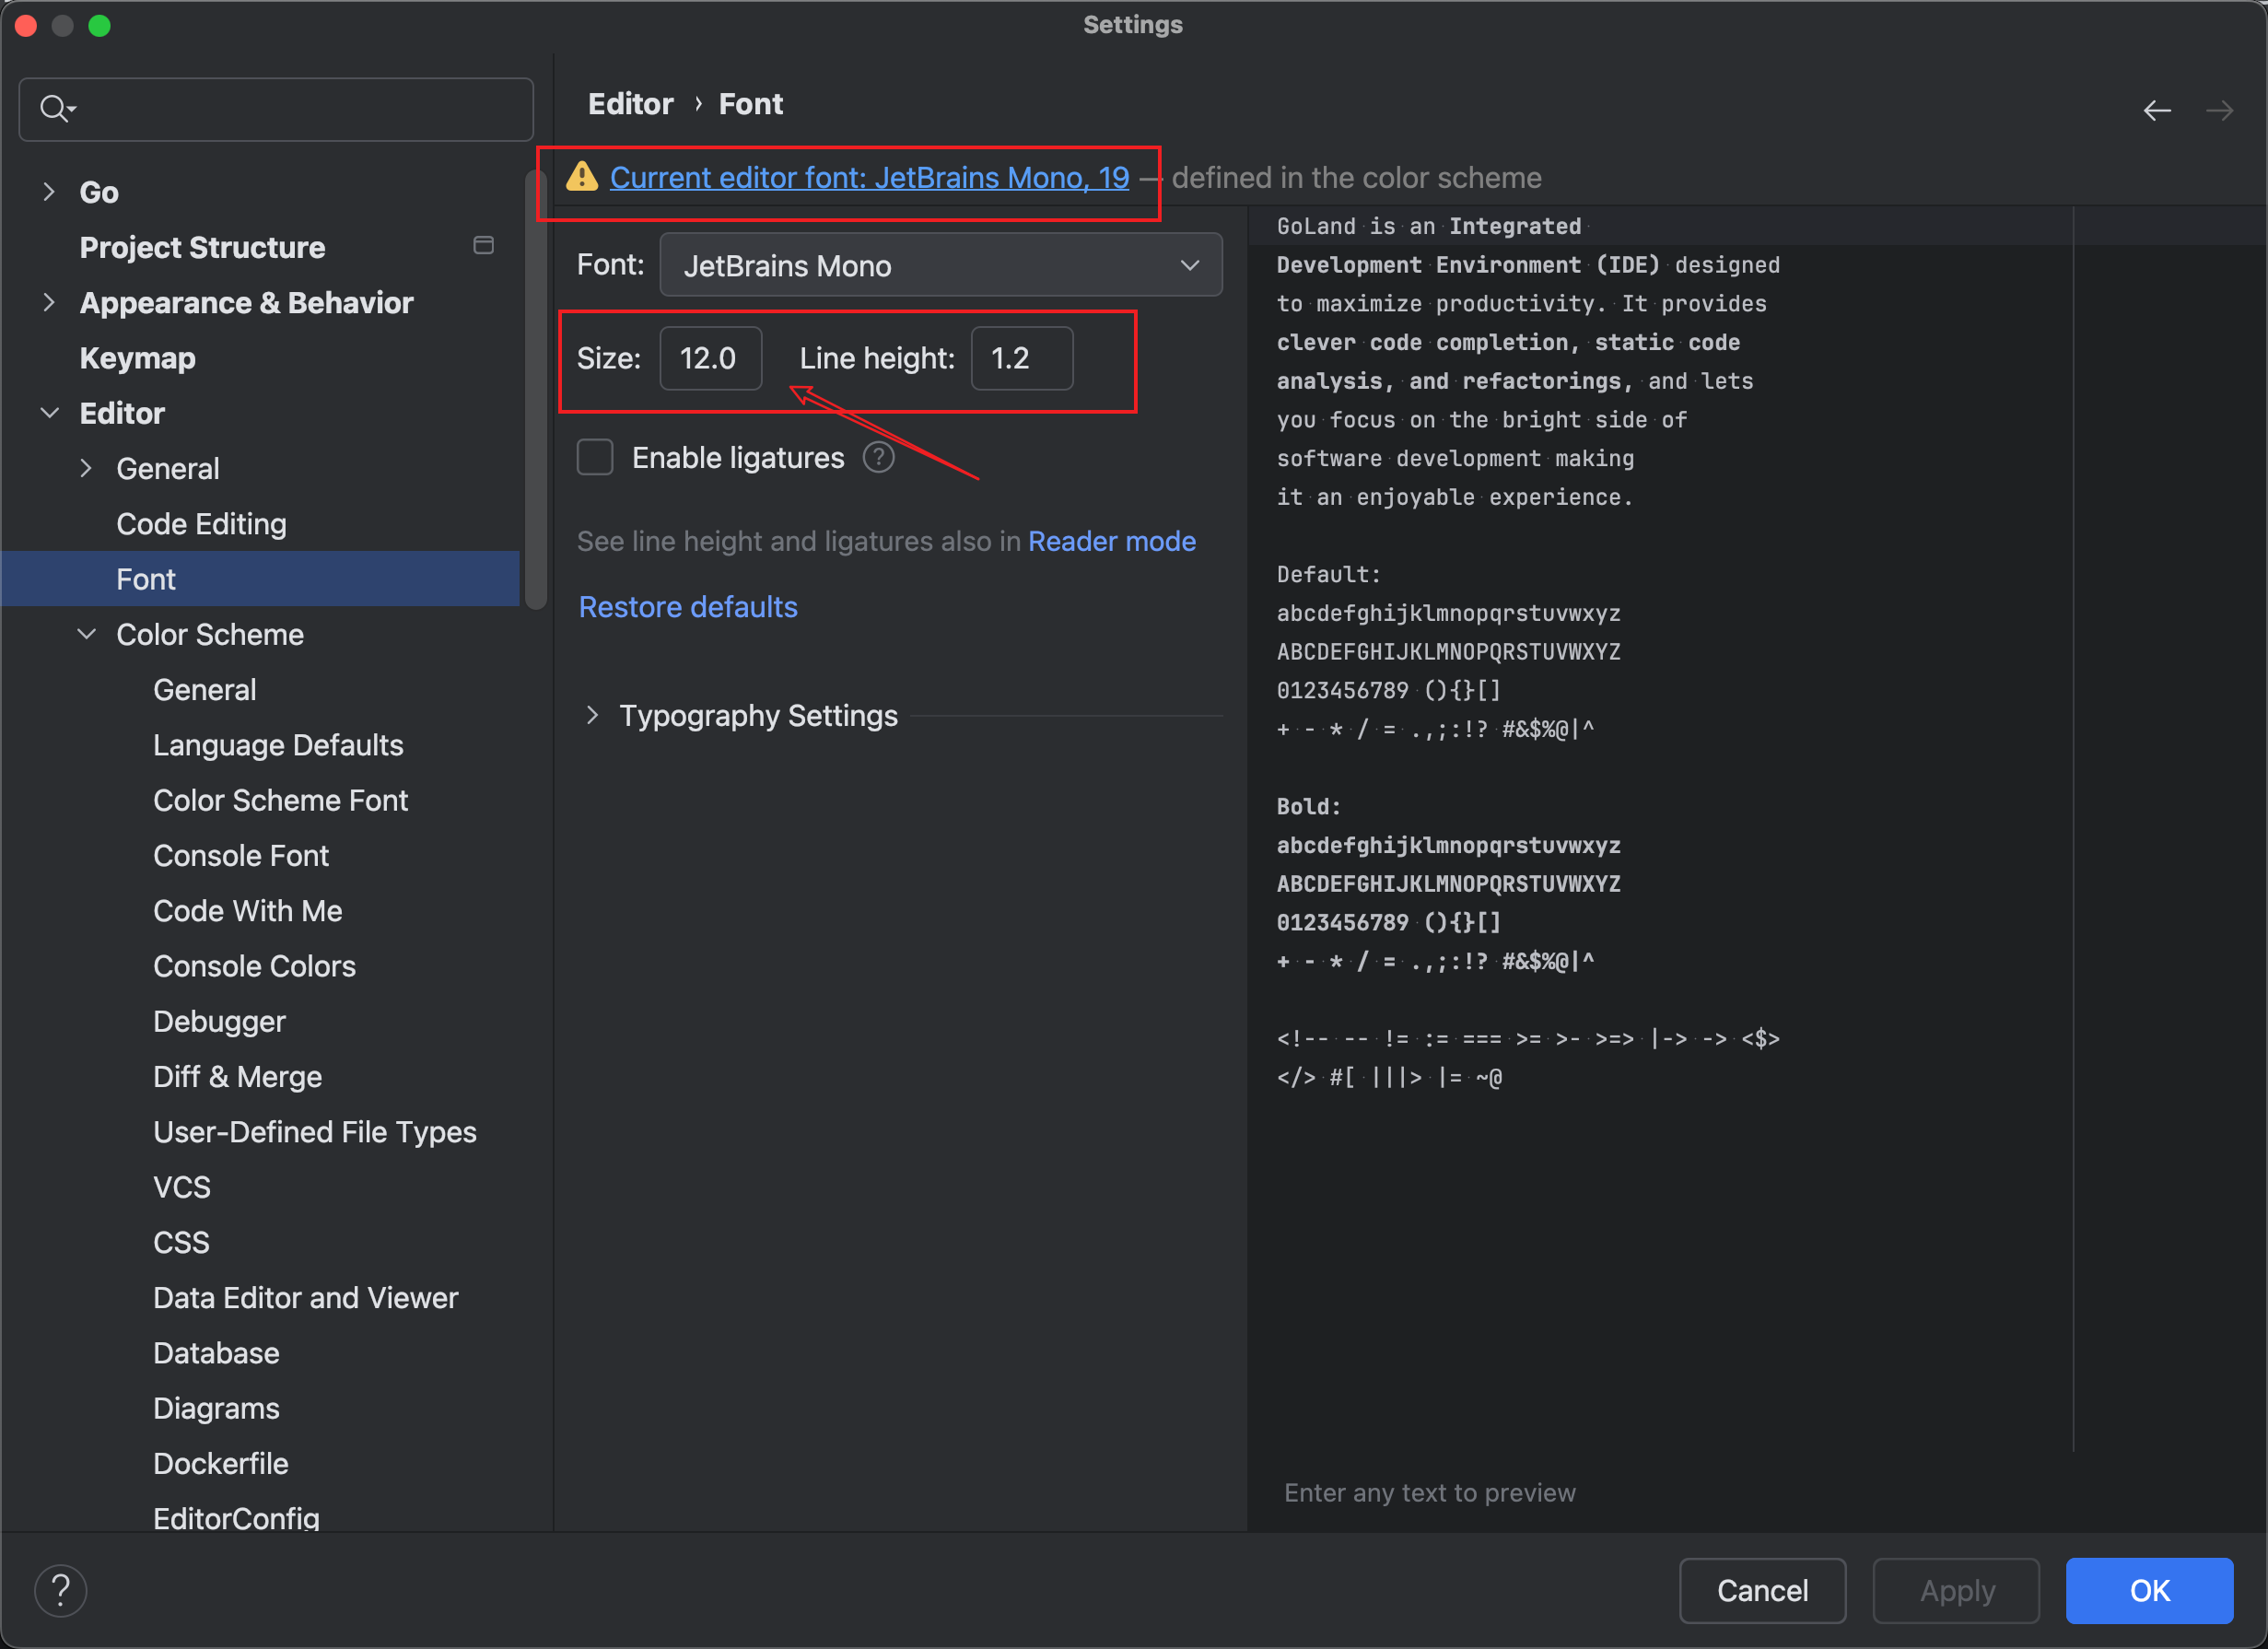
Task: Collapse the Color Scheme tree node
Action: point(87,634)
